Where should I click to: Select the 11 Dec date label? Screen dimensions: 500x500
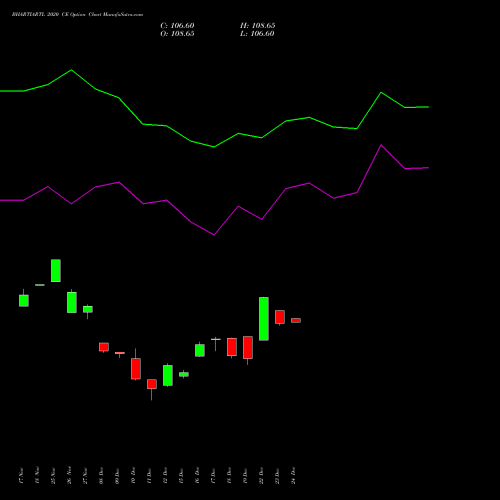pyautogui.click(x=149, y=475)
